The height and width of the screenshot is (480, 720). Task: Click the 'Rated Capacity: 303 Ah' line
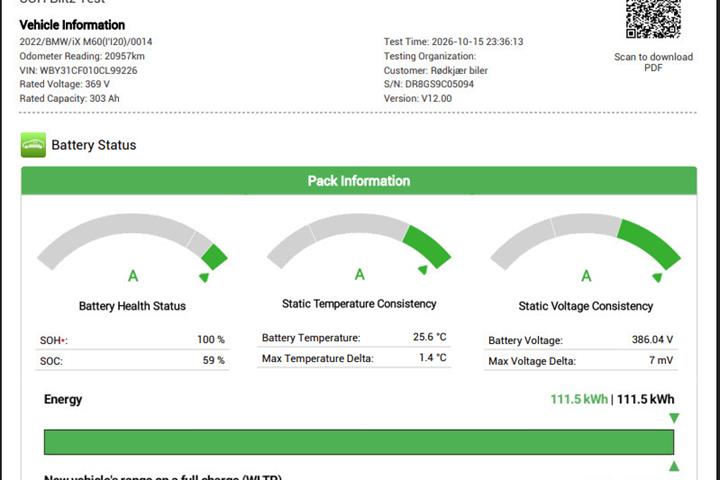(x=69, y=98)
